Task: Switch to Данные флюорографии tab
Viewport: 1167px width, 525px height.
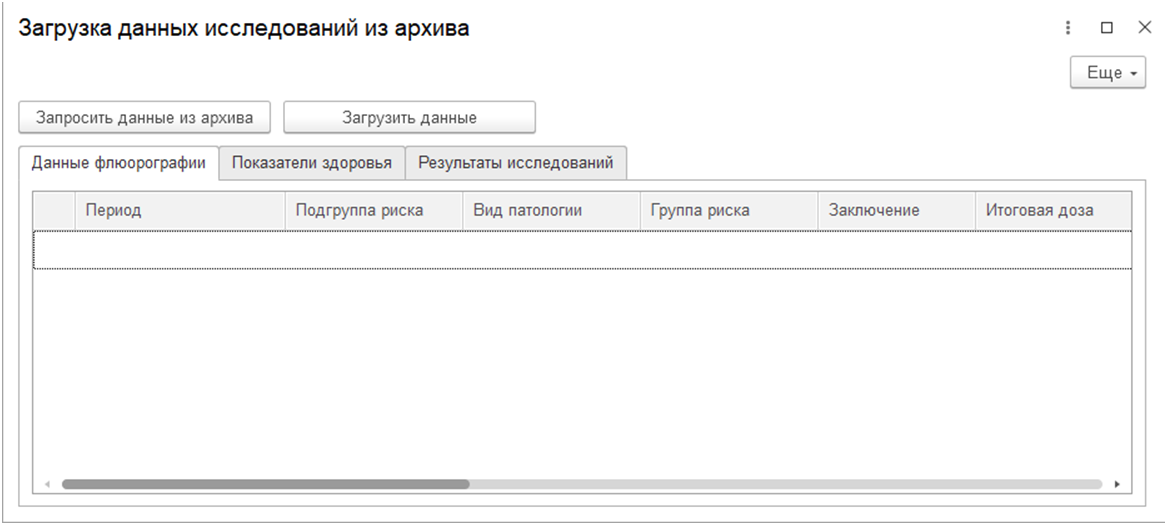Action: click(x=119, y=163)
